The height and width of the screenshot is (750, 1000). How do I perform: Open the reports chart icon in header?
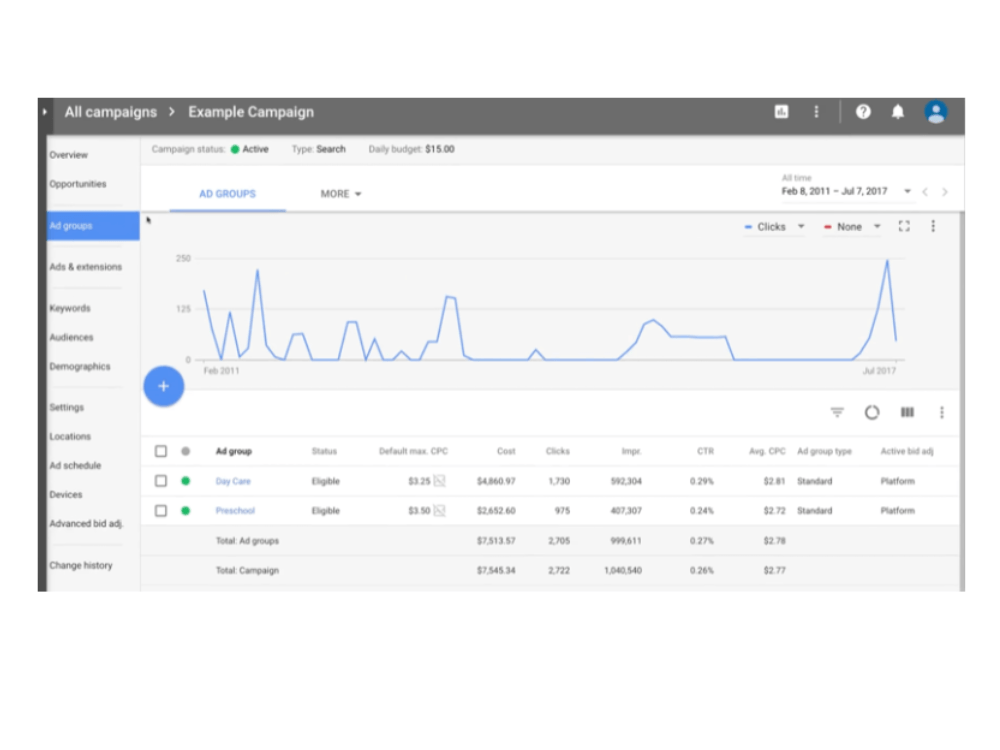[781, 112]
